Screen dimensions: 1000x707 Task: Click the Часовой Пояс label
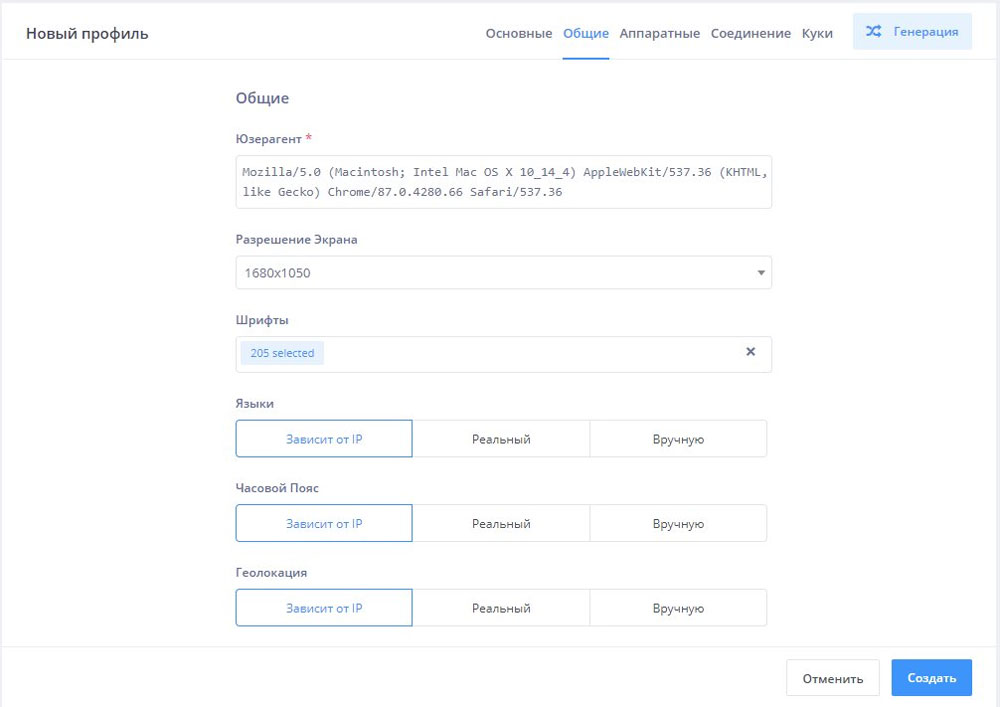point(277,488)
